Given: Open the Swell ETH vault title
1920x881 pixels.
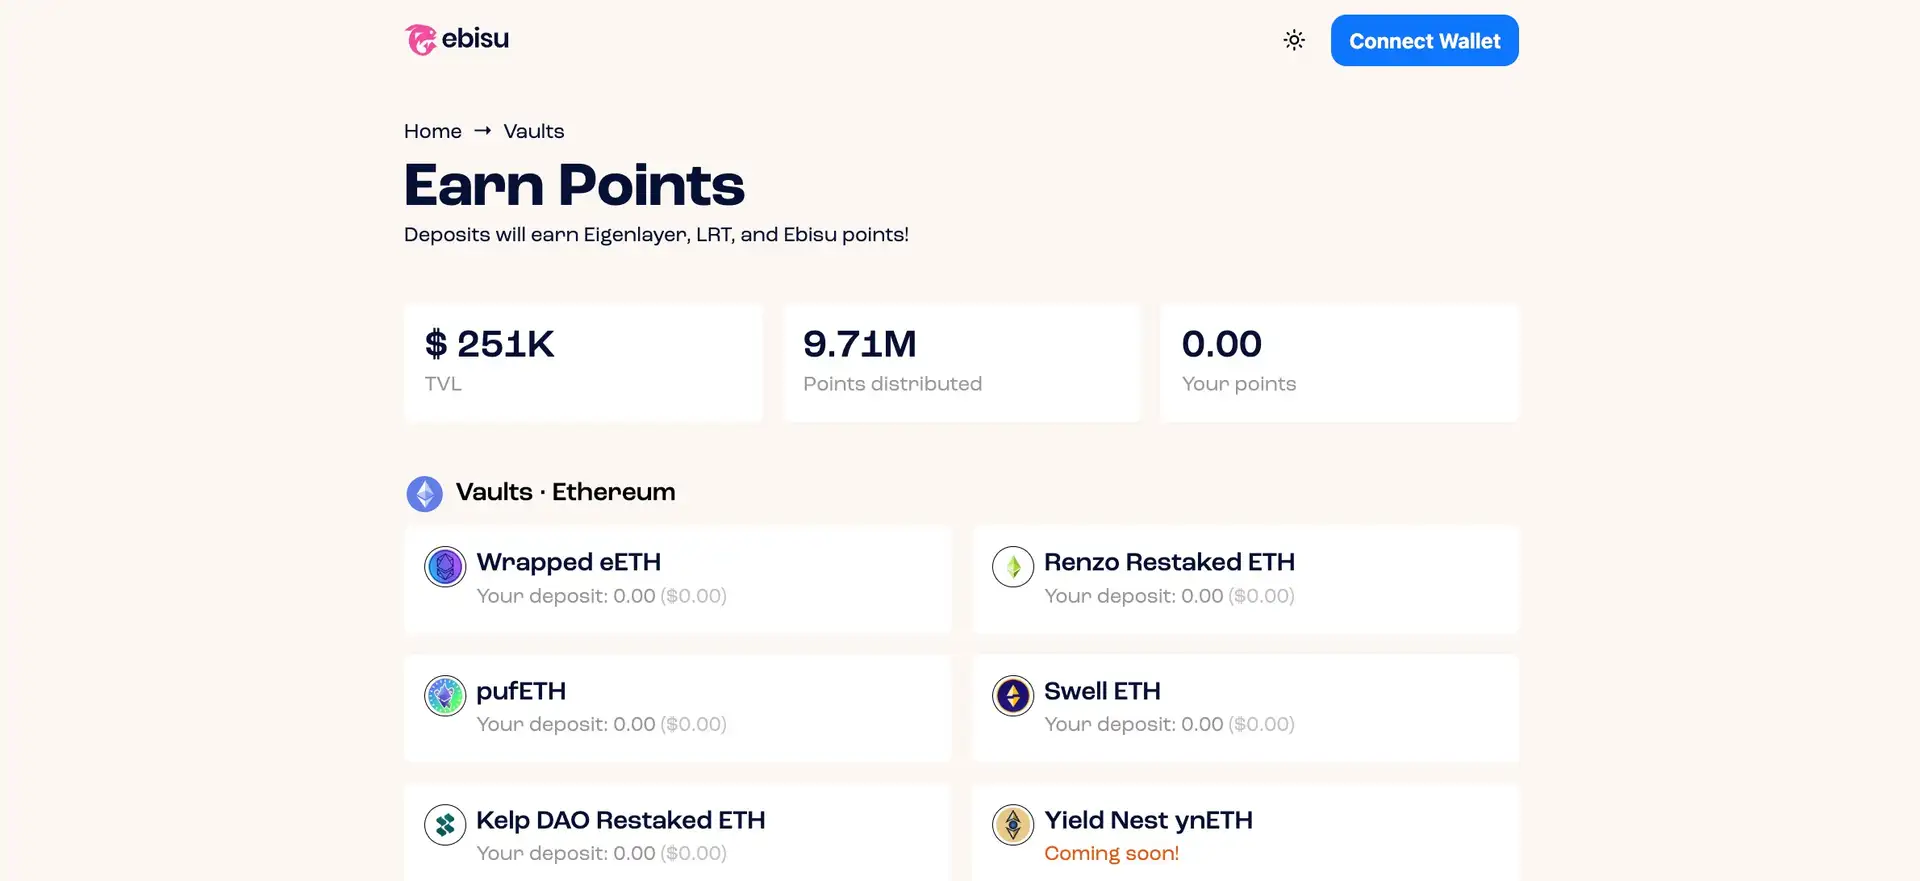Looking at the screenshot, I should [x=1102, y=691].
